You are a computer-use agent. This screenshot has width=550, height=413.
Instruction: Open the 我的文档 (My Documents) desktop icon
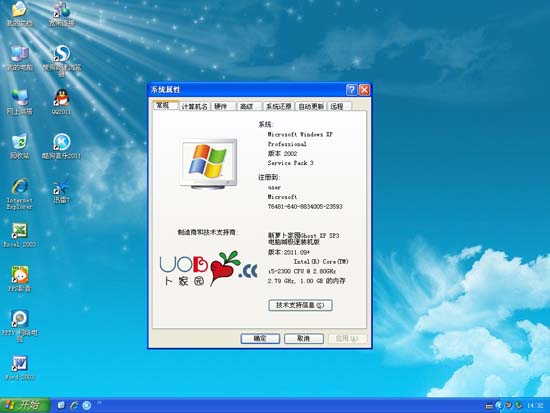pos(20,14)
